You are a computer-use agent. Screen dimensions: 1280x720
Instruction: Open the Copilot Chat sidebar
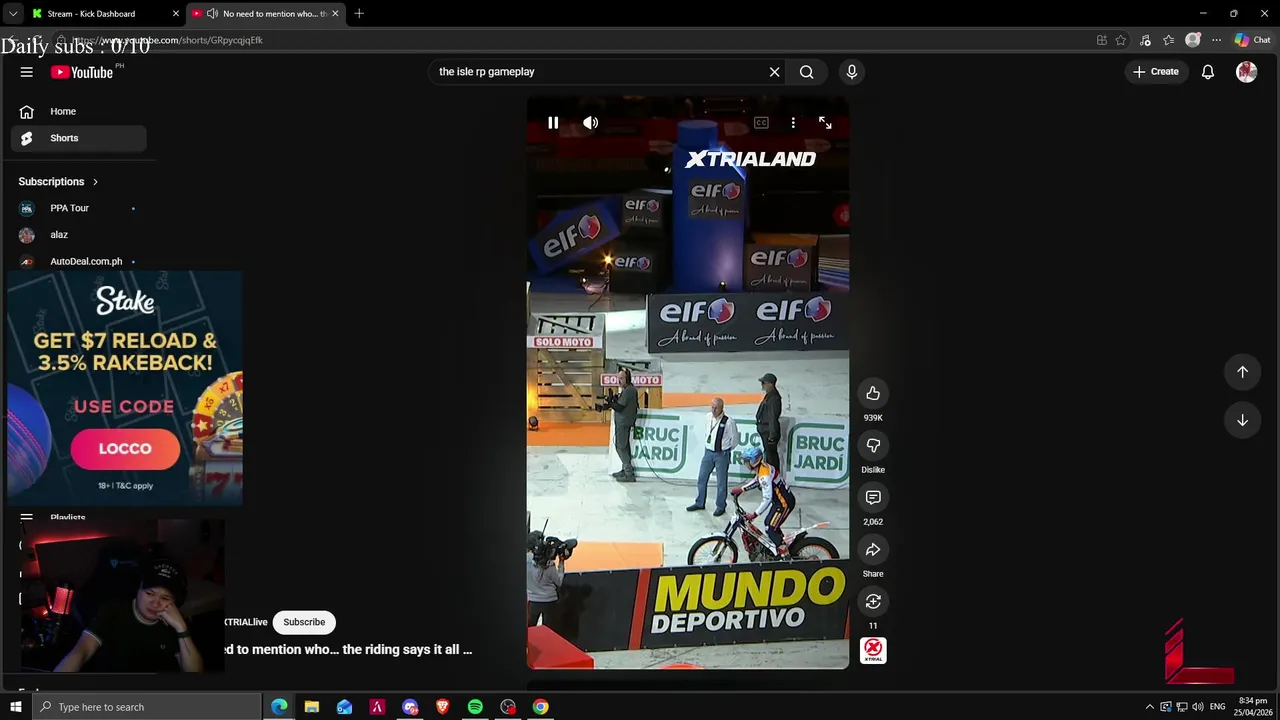click(1252, 40)
